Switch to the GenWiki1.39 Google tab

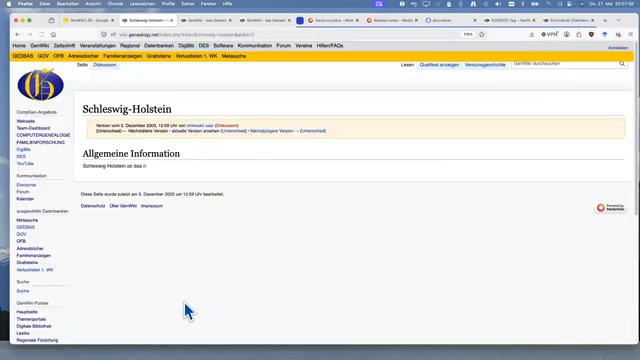click(89, 20)
